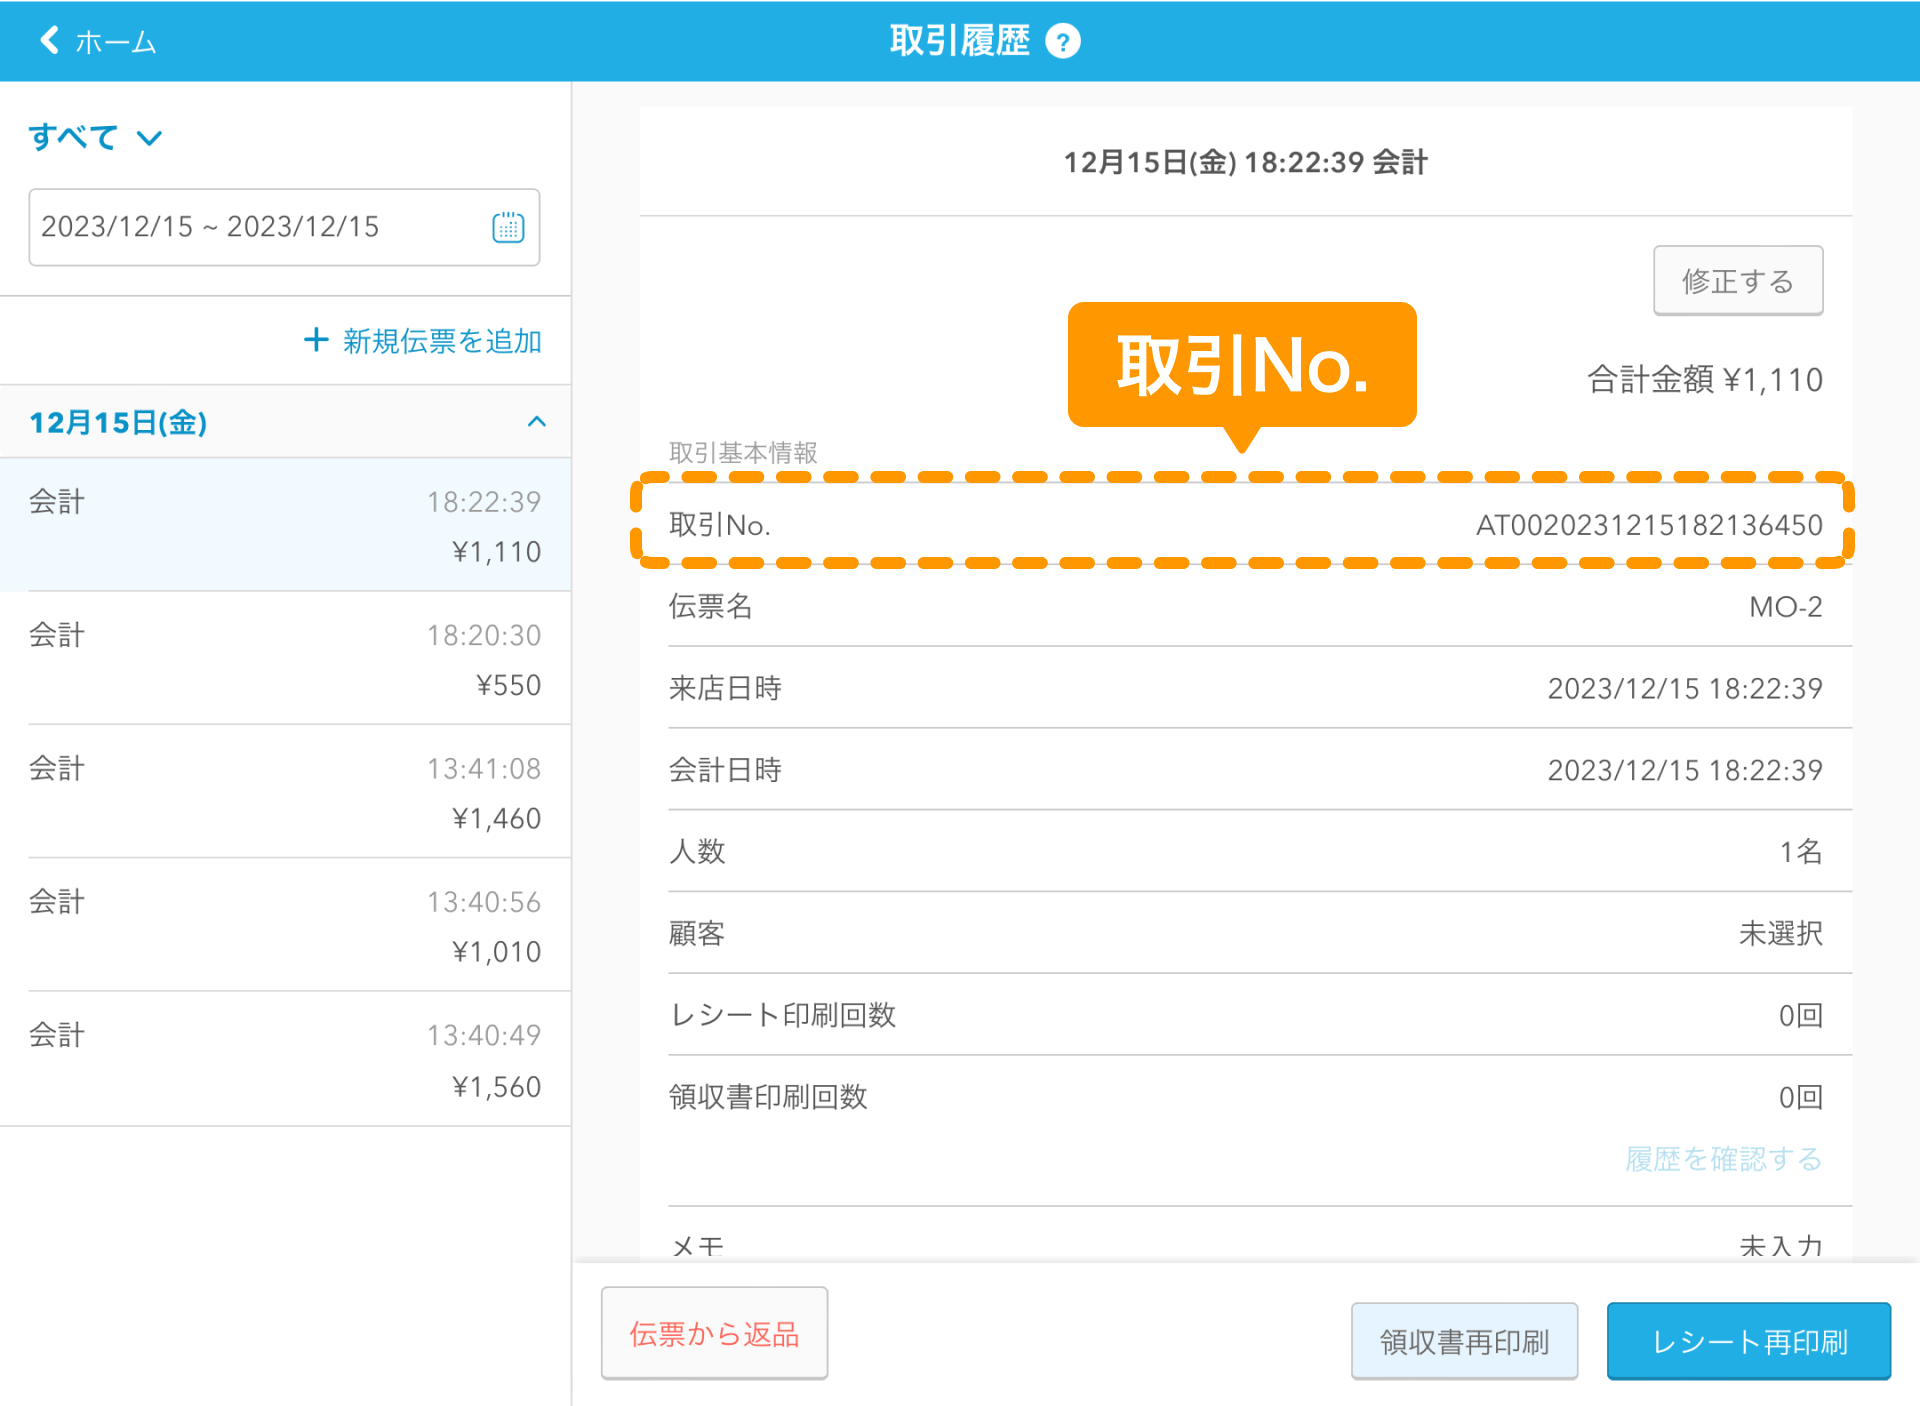Select the 13:40:49 ¥1,560 transaction
Viewport: 1920px width, 1406px height.
(285, 1059)
